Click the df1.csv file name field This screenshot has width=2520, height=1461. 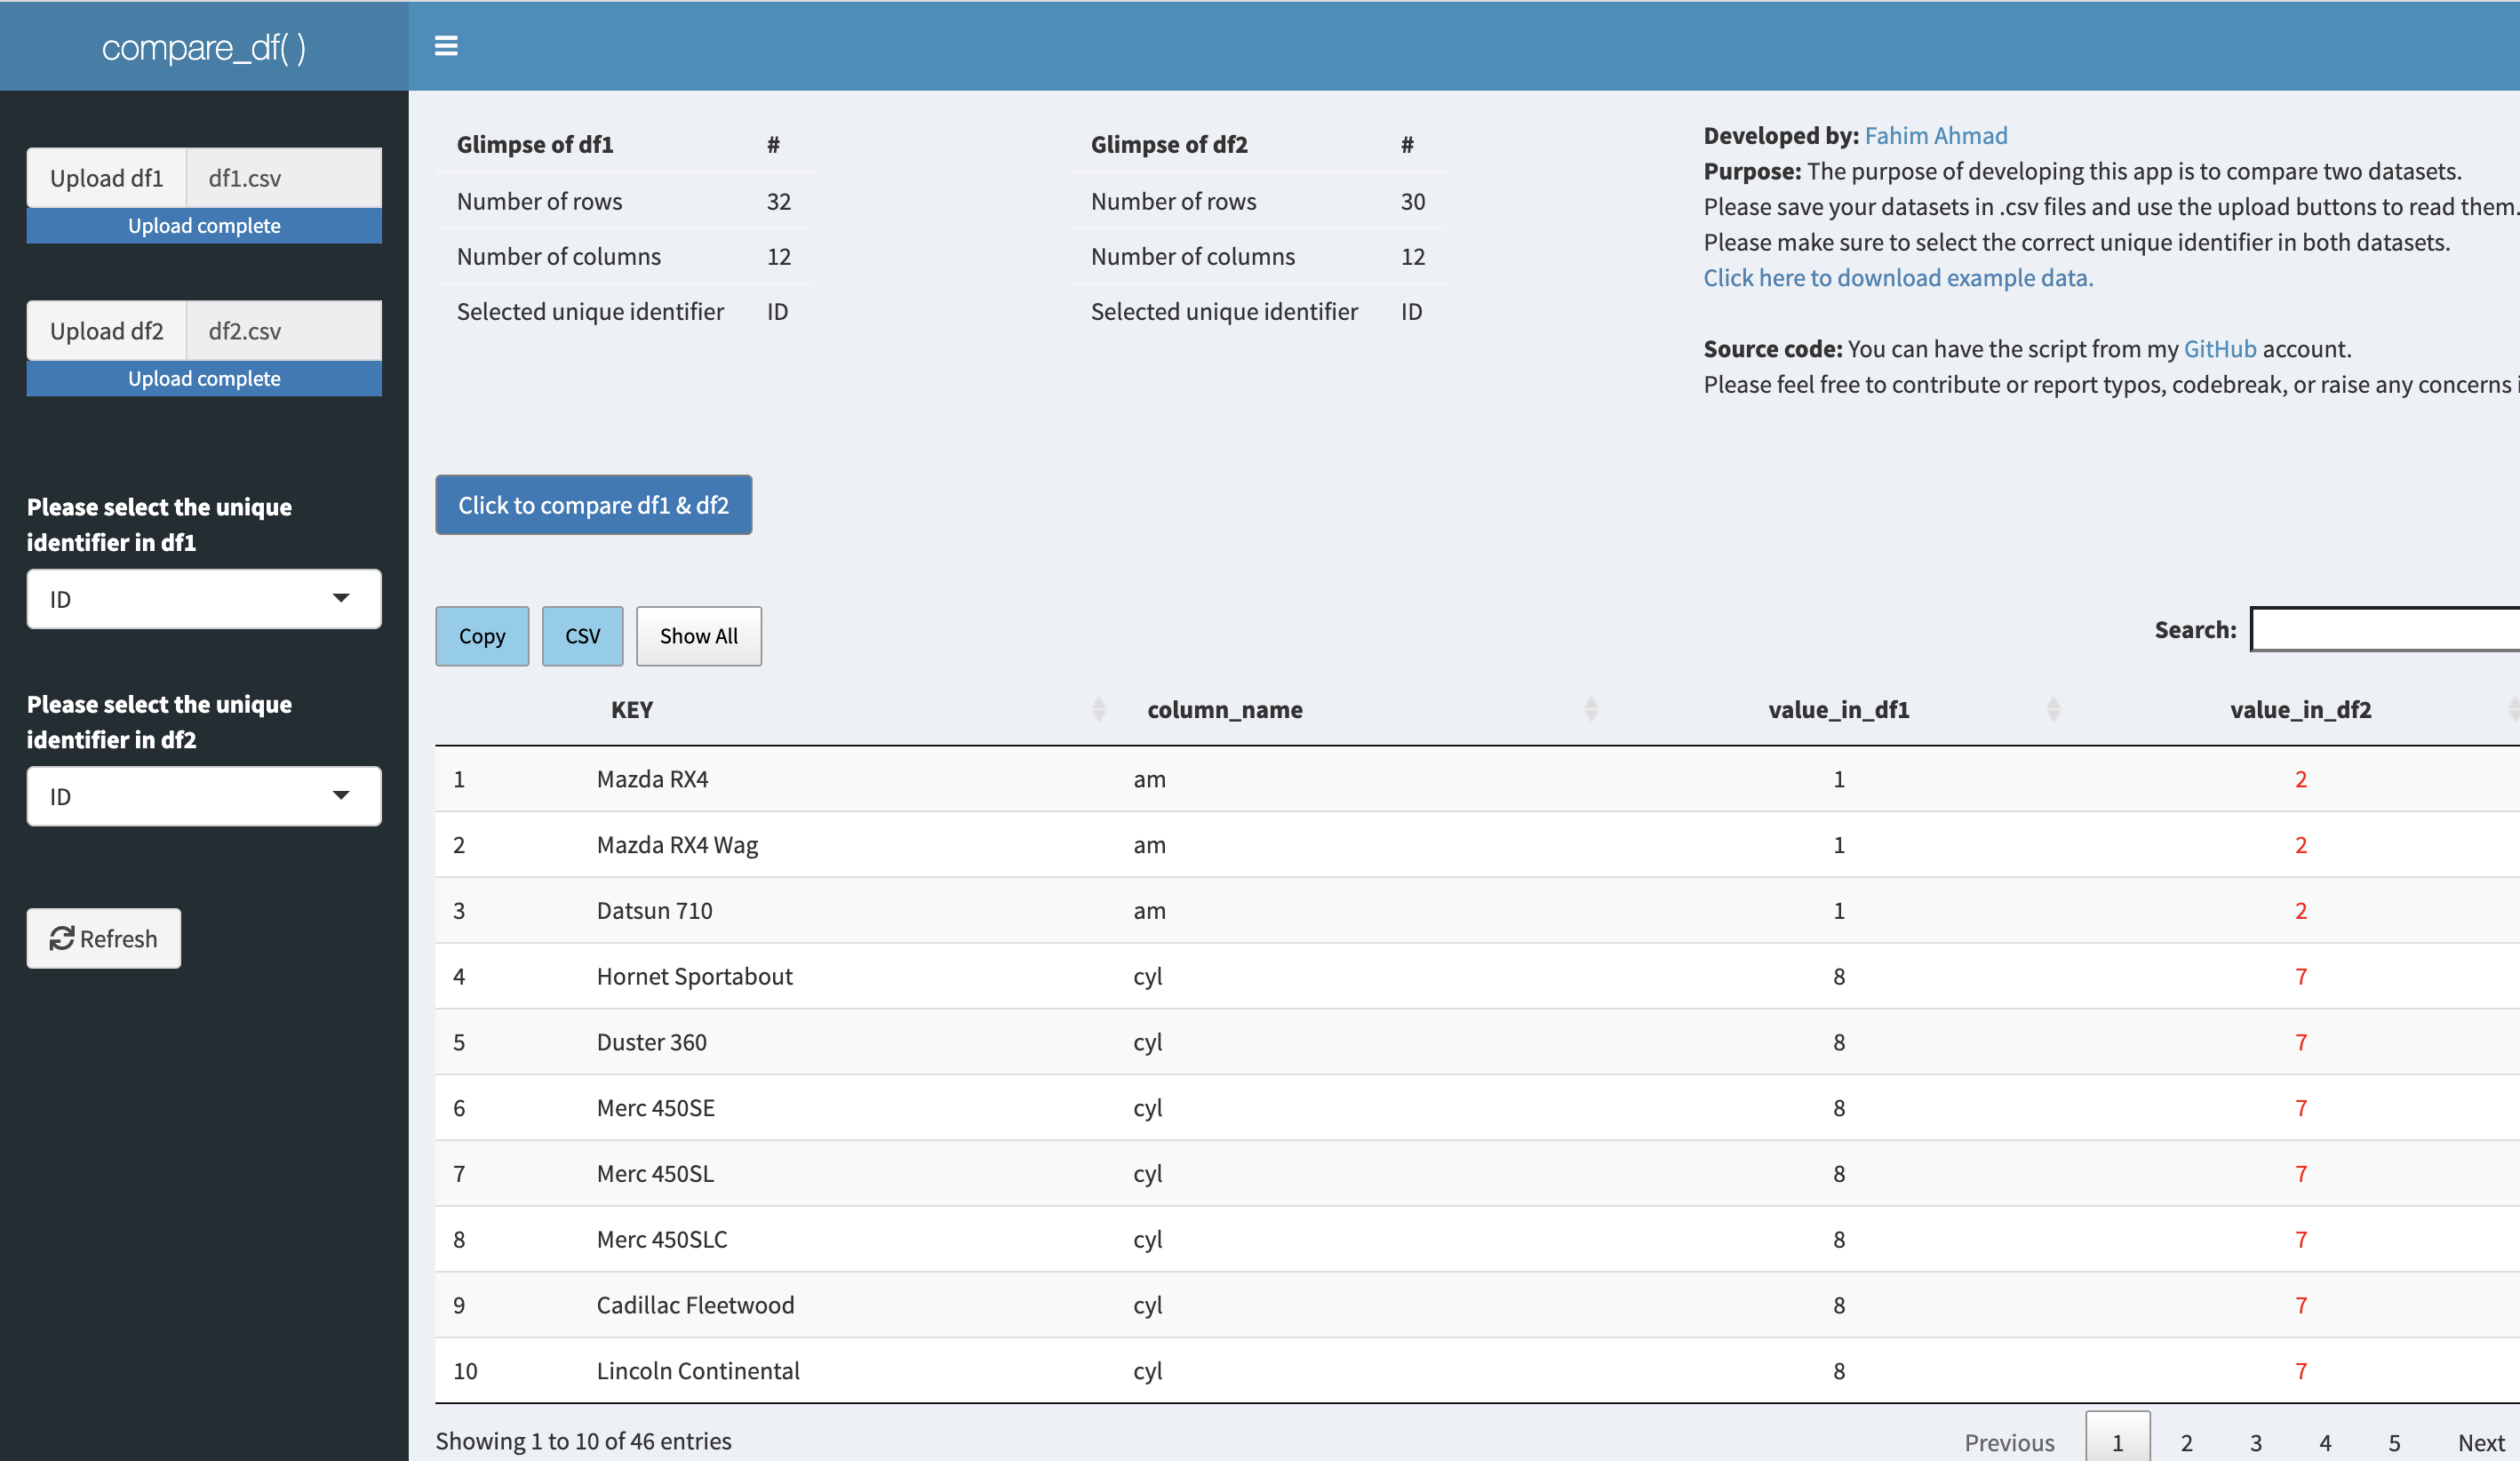click(284, 178)
